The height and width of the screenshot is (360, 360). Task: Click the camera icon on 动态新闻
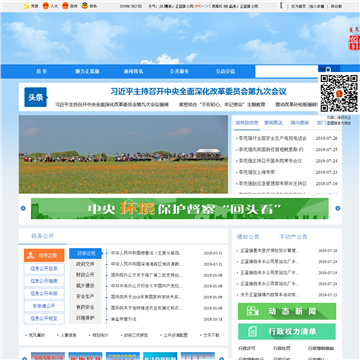[252, 311]
